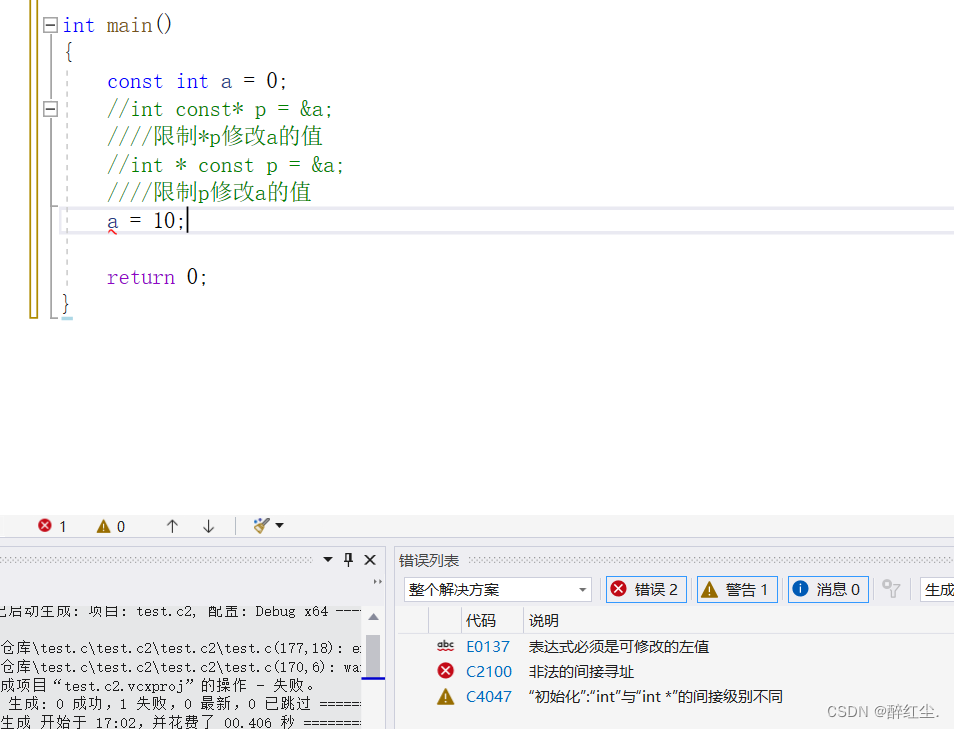This screenshot has height=729, width=954.
Task: Go to next issue down arrow
Action: pos(208,526)
